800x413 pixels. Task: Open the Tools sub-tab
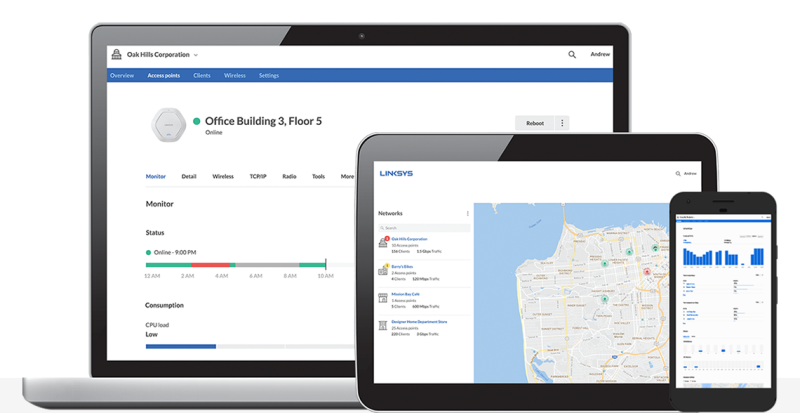(318, 177)
